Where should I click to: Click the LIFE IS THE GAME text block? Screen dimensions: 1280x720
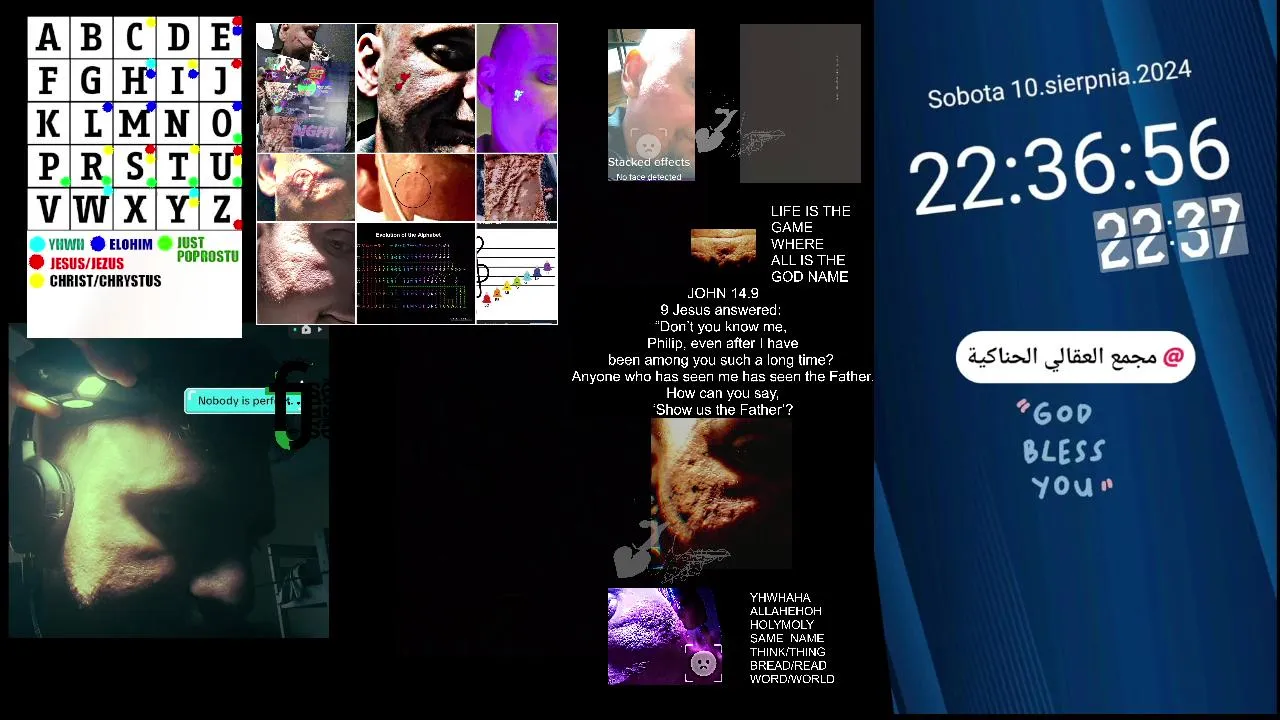tap(810, 244)
